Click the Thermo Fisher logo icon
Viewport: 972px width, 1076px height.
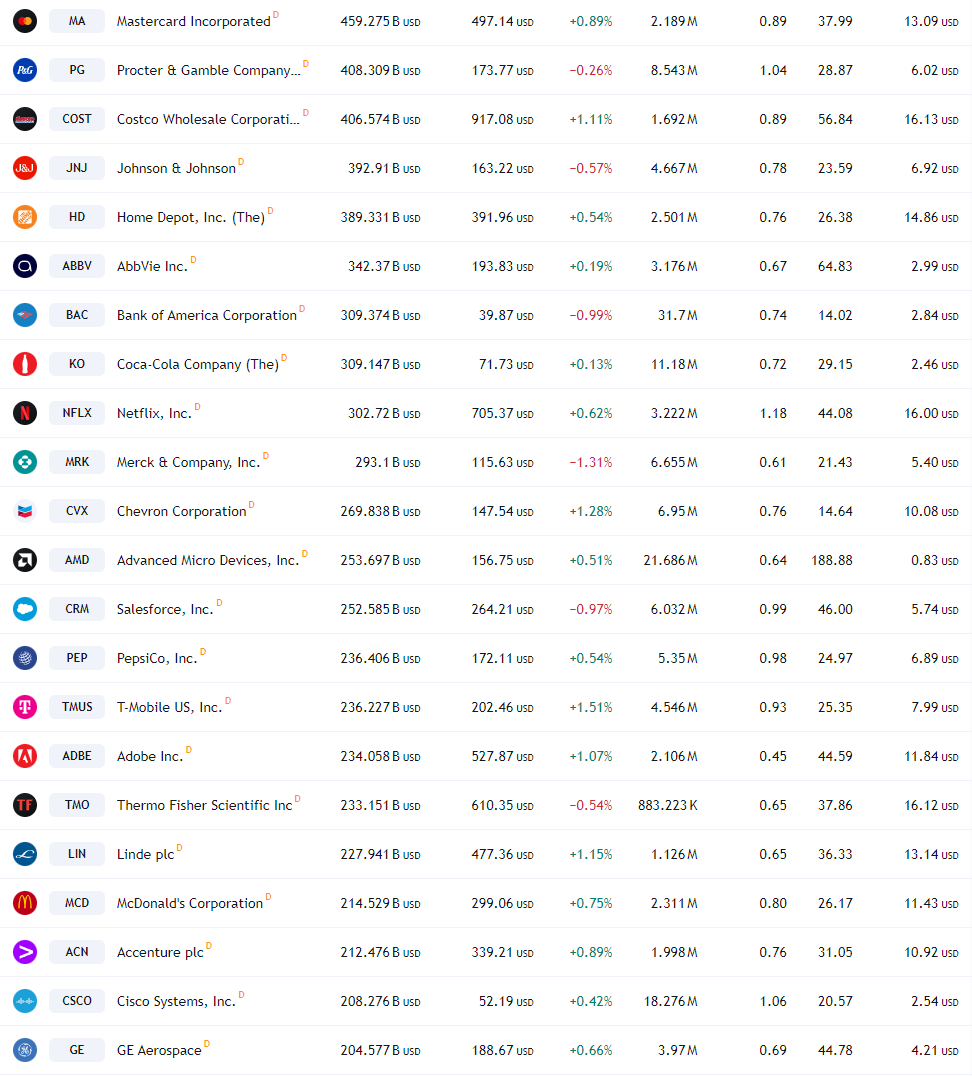point(25,806)
